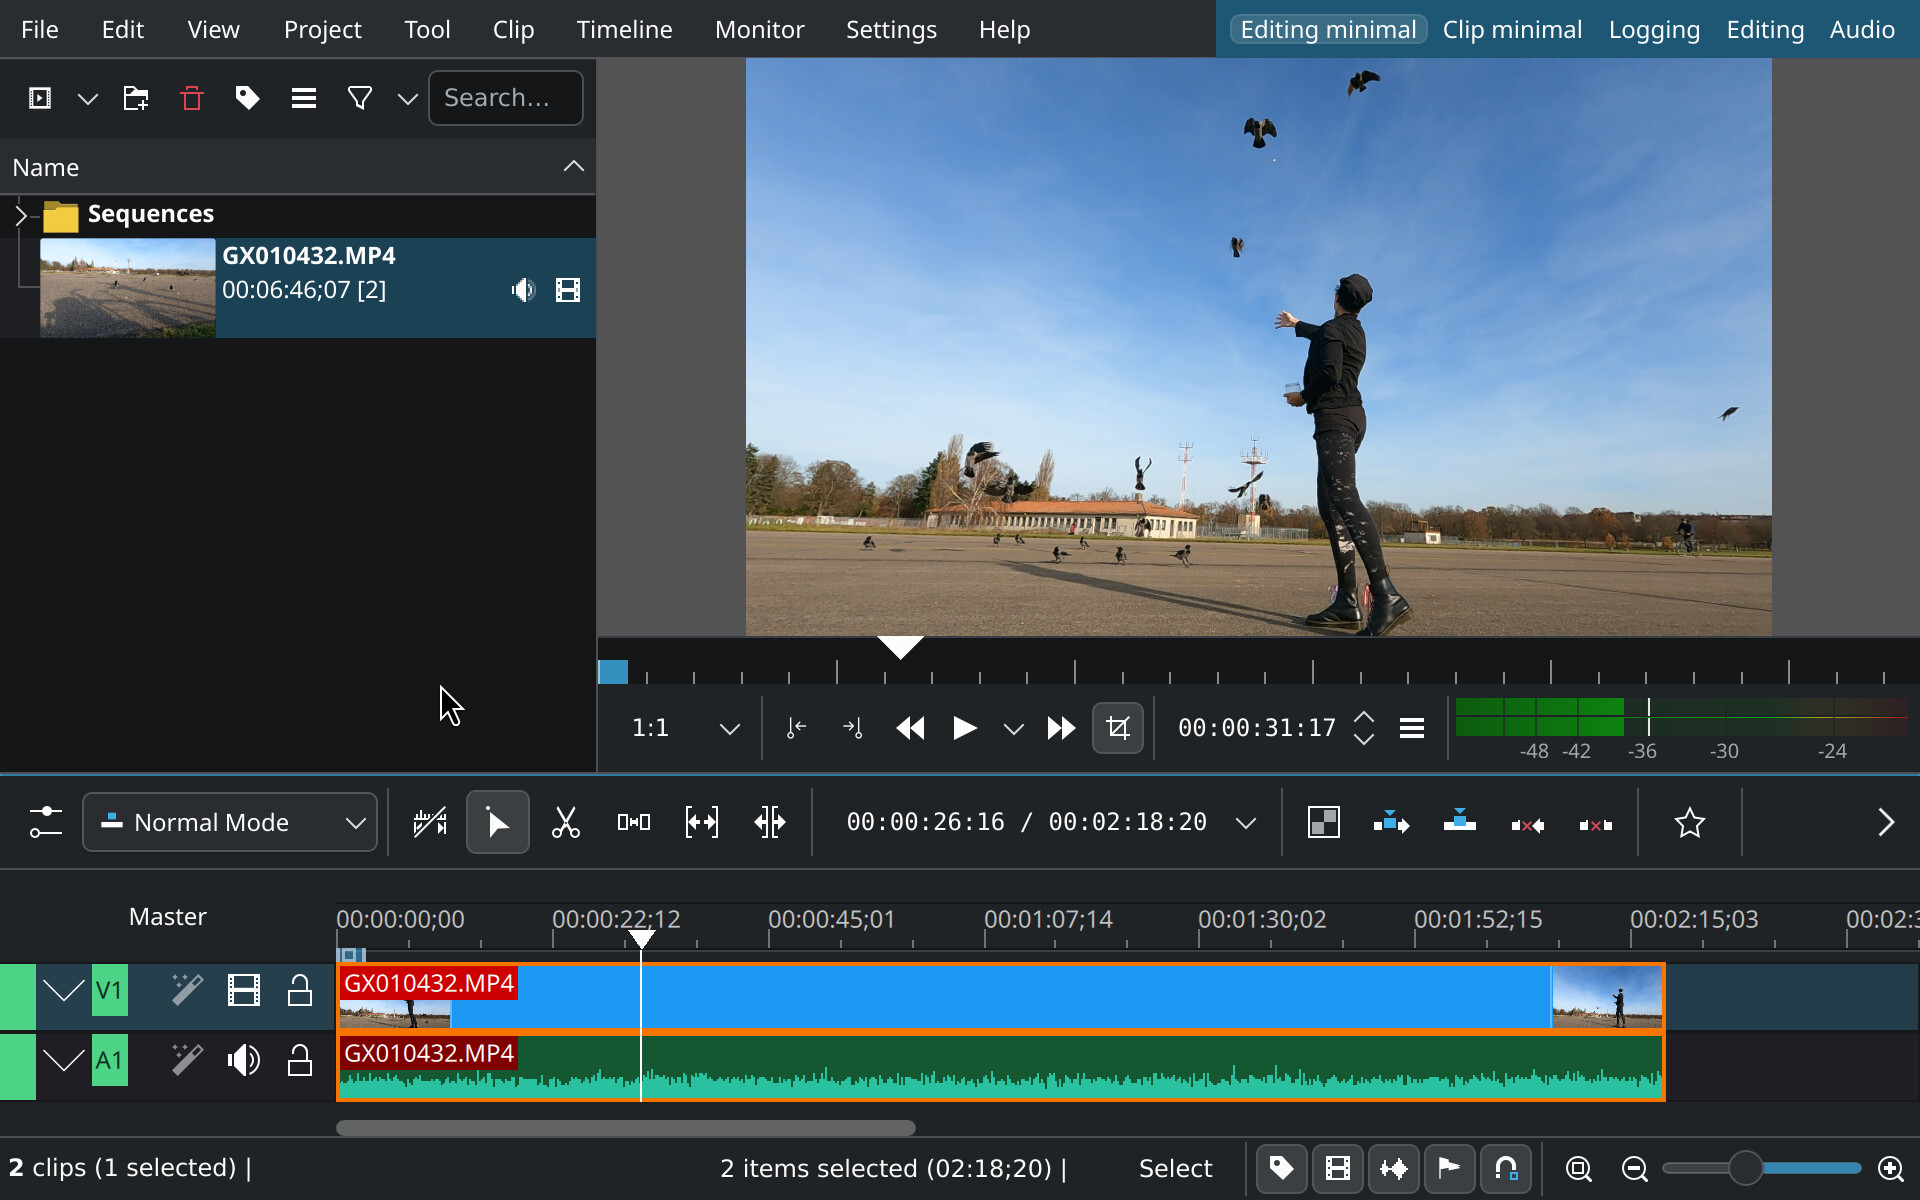Click the red delete clip trash icon
This screenshot has width=1920, height=1200.
coord(191,98)
